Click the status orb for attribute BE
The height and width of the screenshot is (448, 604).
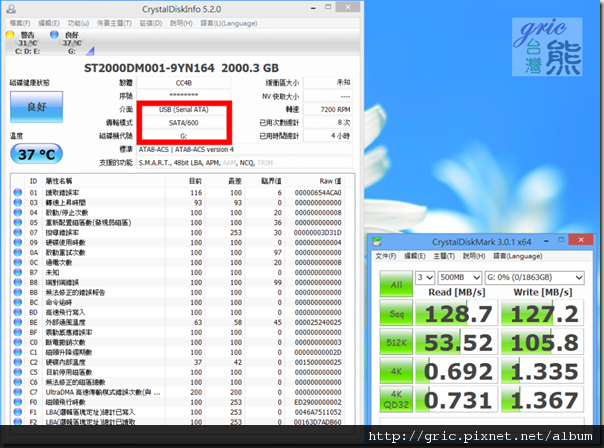pos(18,322)
